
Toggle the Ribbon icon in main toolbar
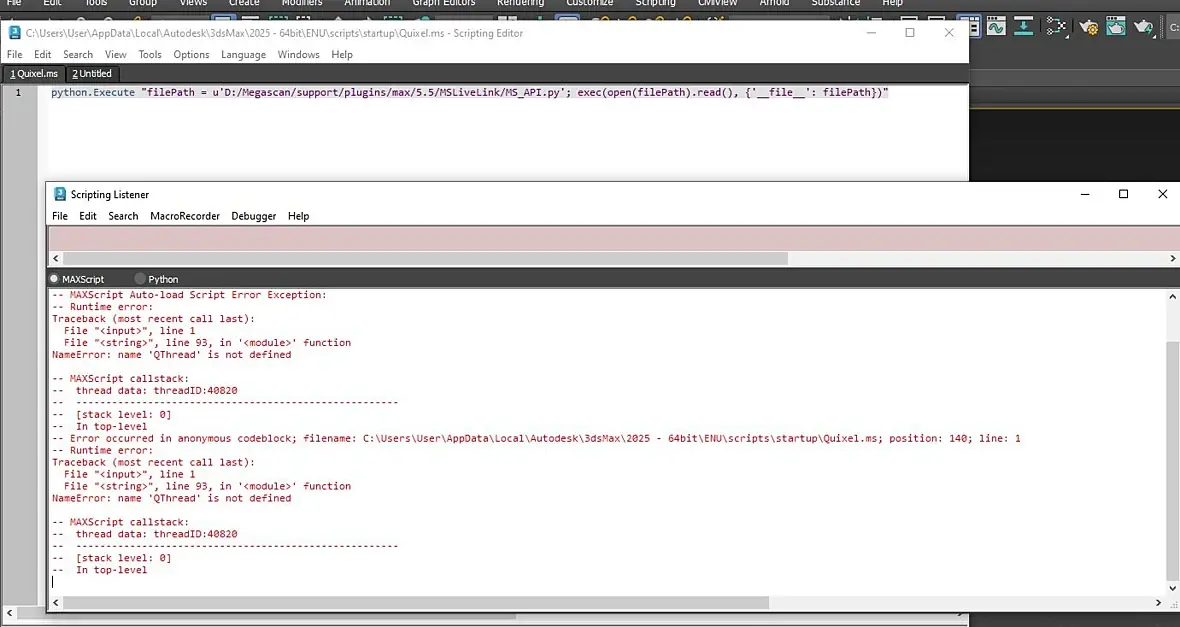[x=975, y=26]
